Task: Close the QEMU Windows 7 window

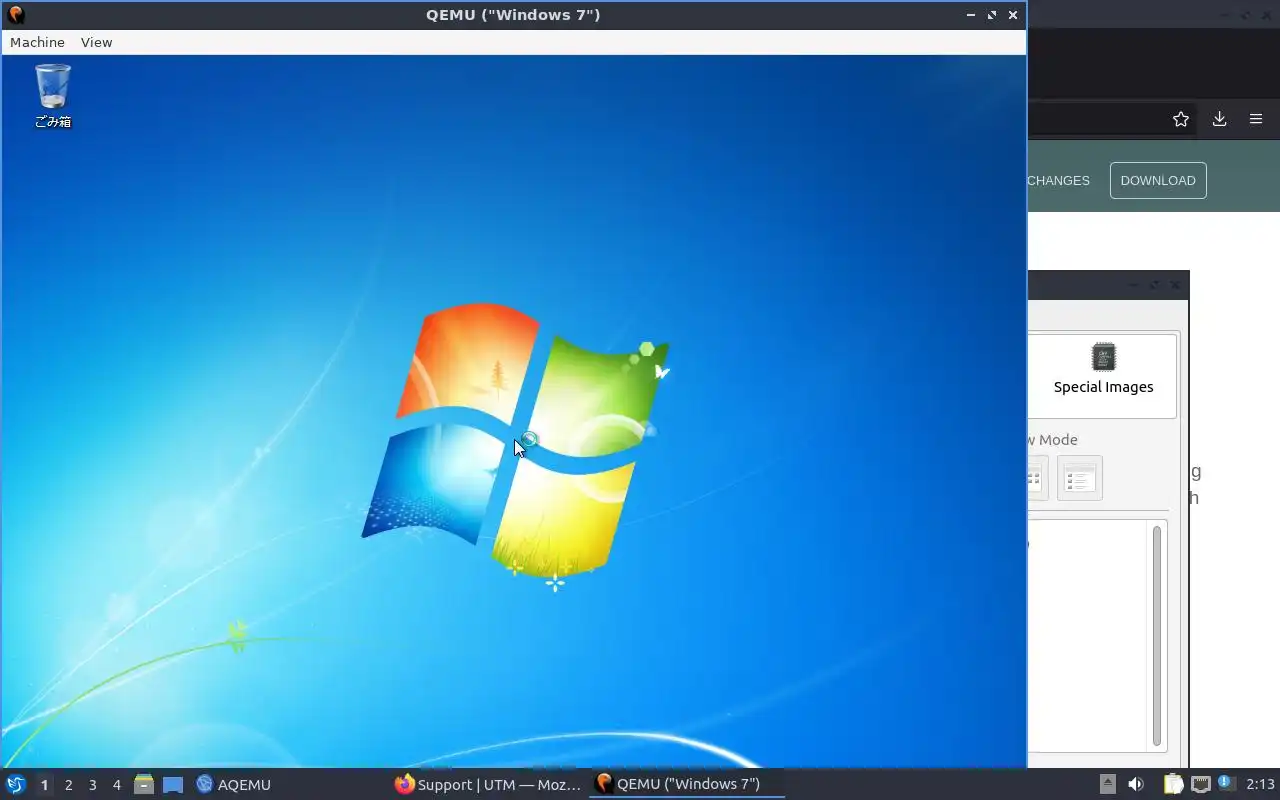Action: [x=1013, y=15]
